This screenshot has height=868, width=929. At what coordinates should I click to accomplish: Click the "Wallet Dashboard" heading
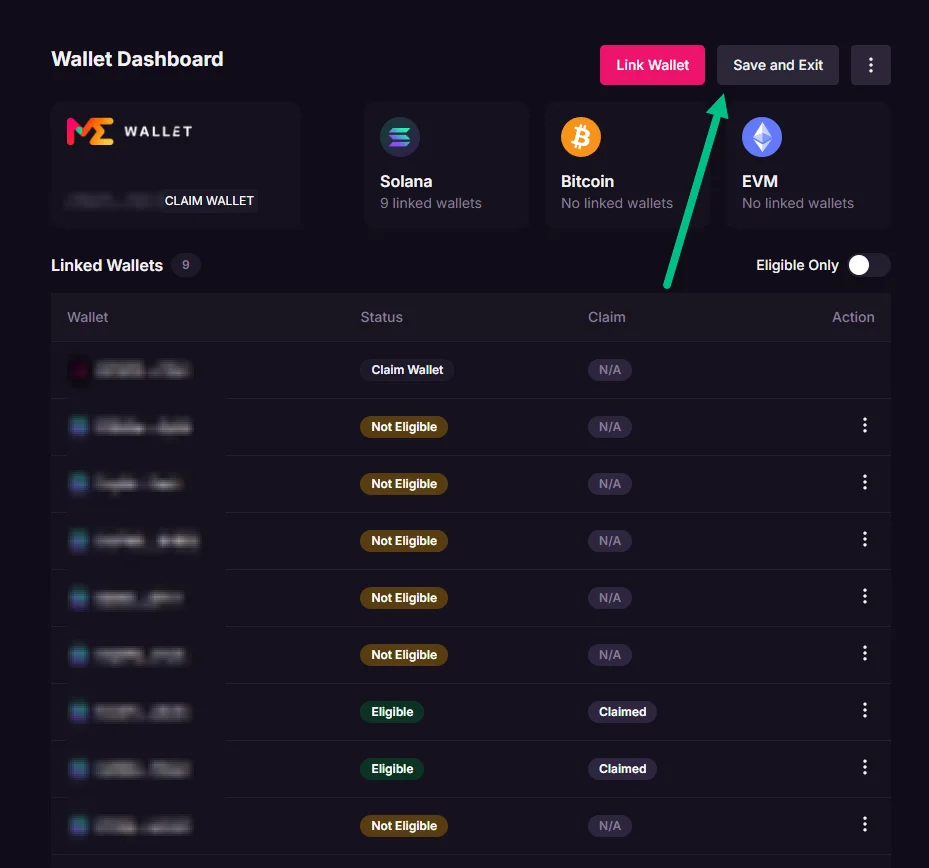[137, 59]
